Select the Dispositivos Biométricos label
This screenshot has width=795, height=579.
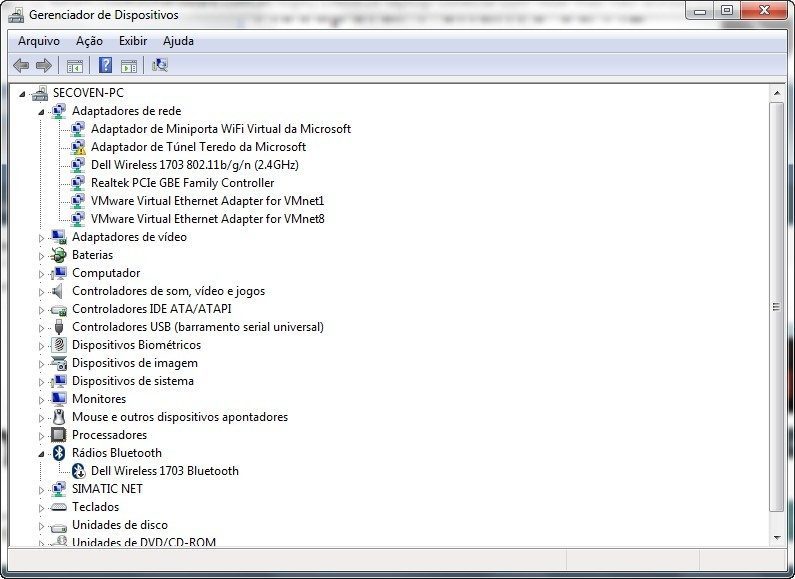[136, 345]
